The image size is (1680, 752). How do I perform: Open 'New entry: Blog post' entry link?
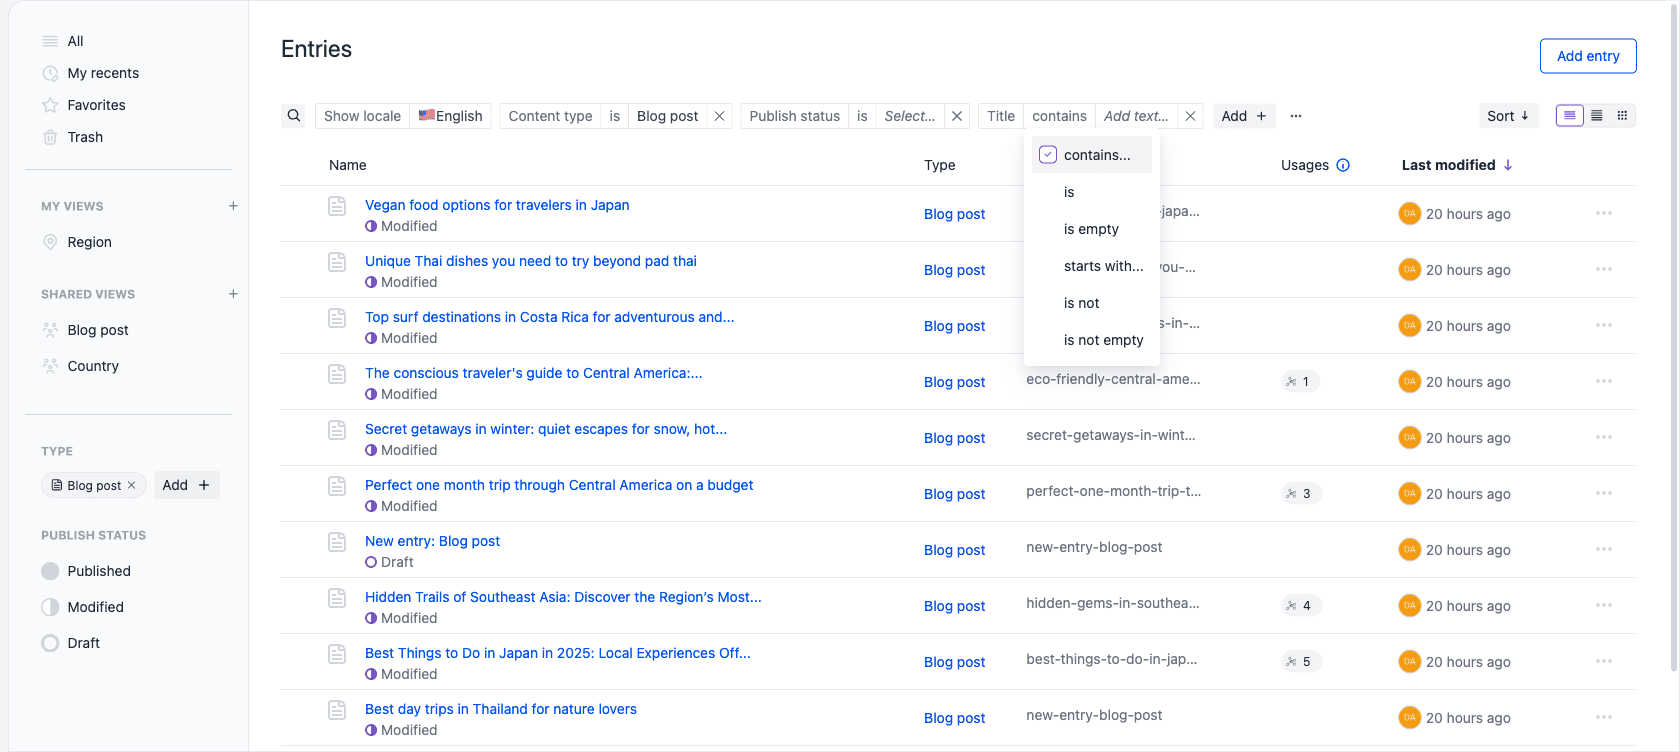tap(432, 541)
